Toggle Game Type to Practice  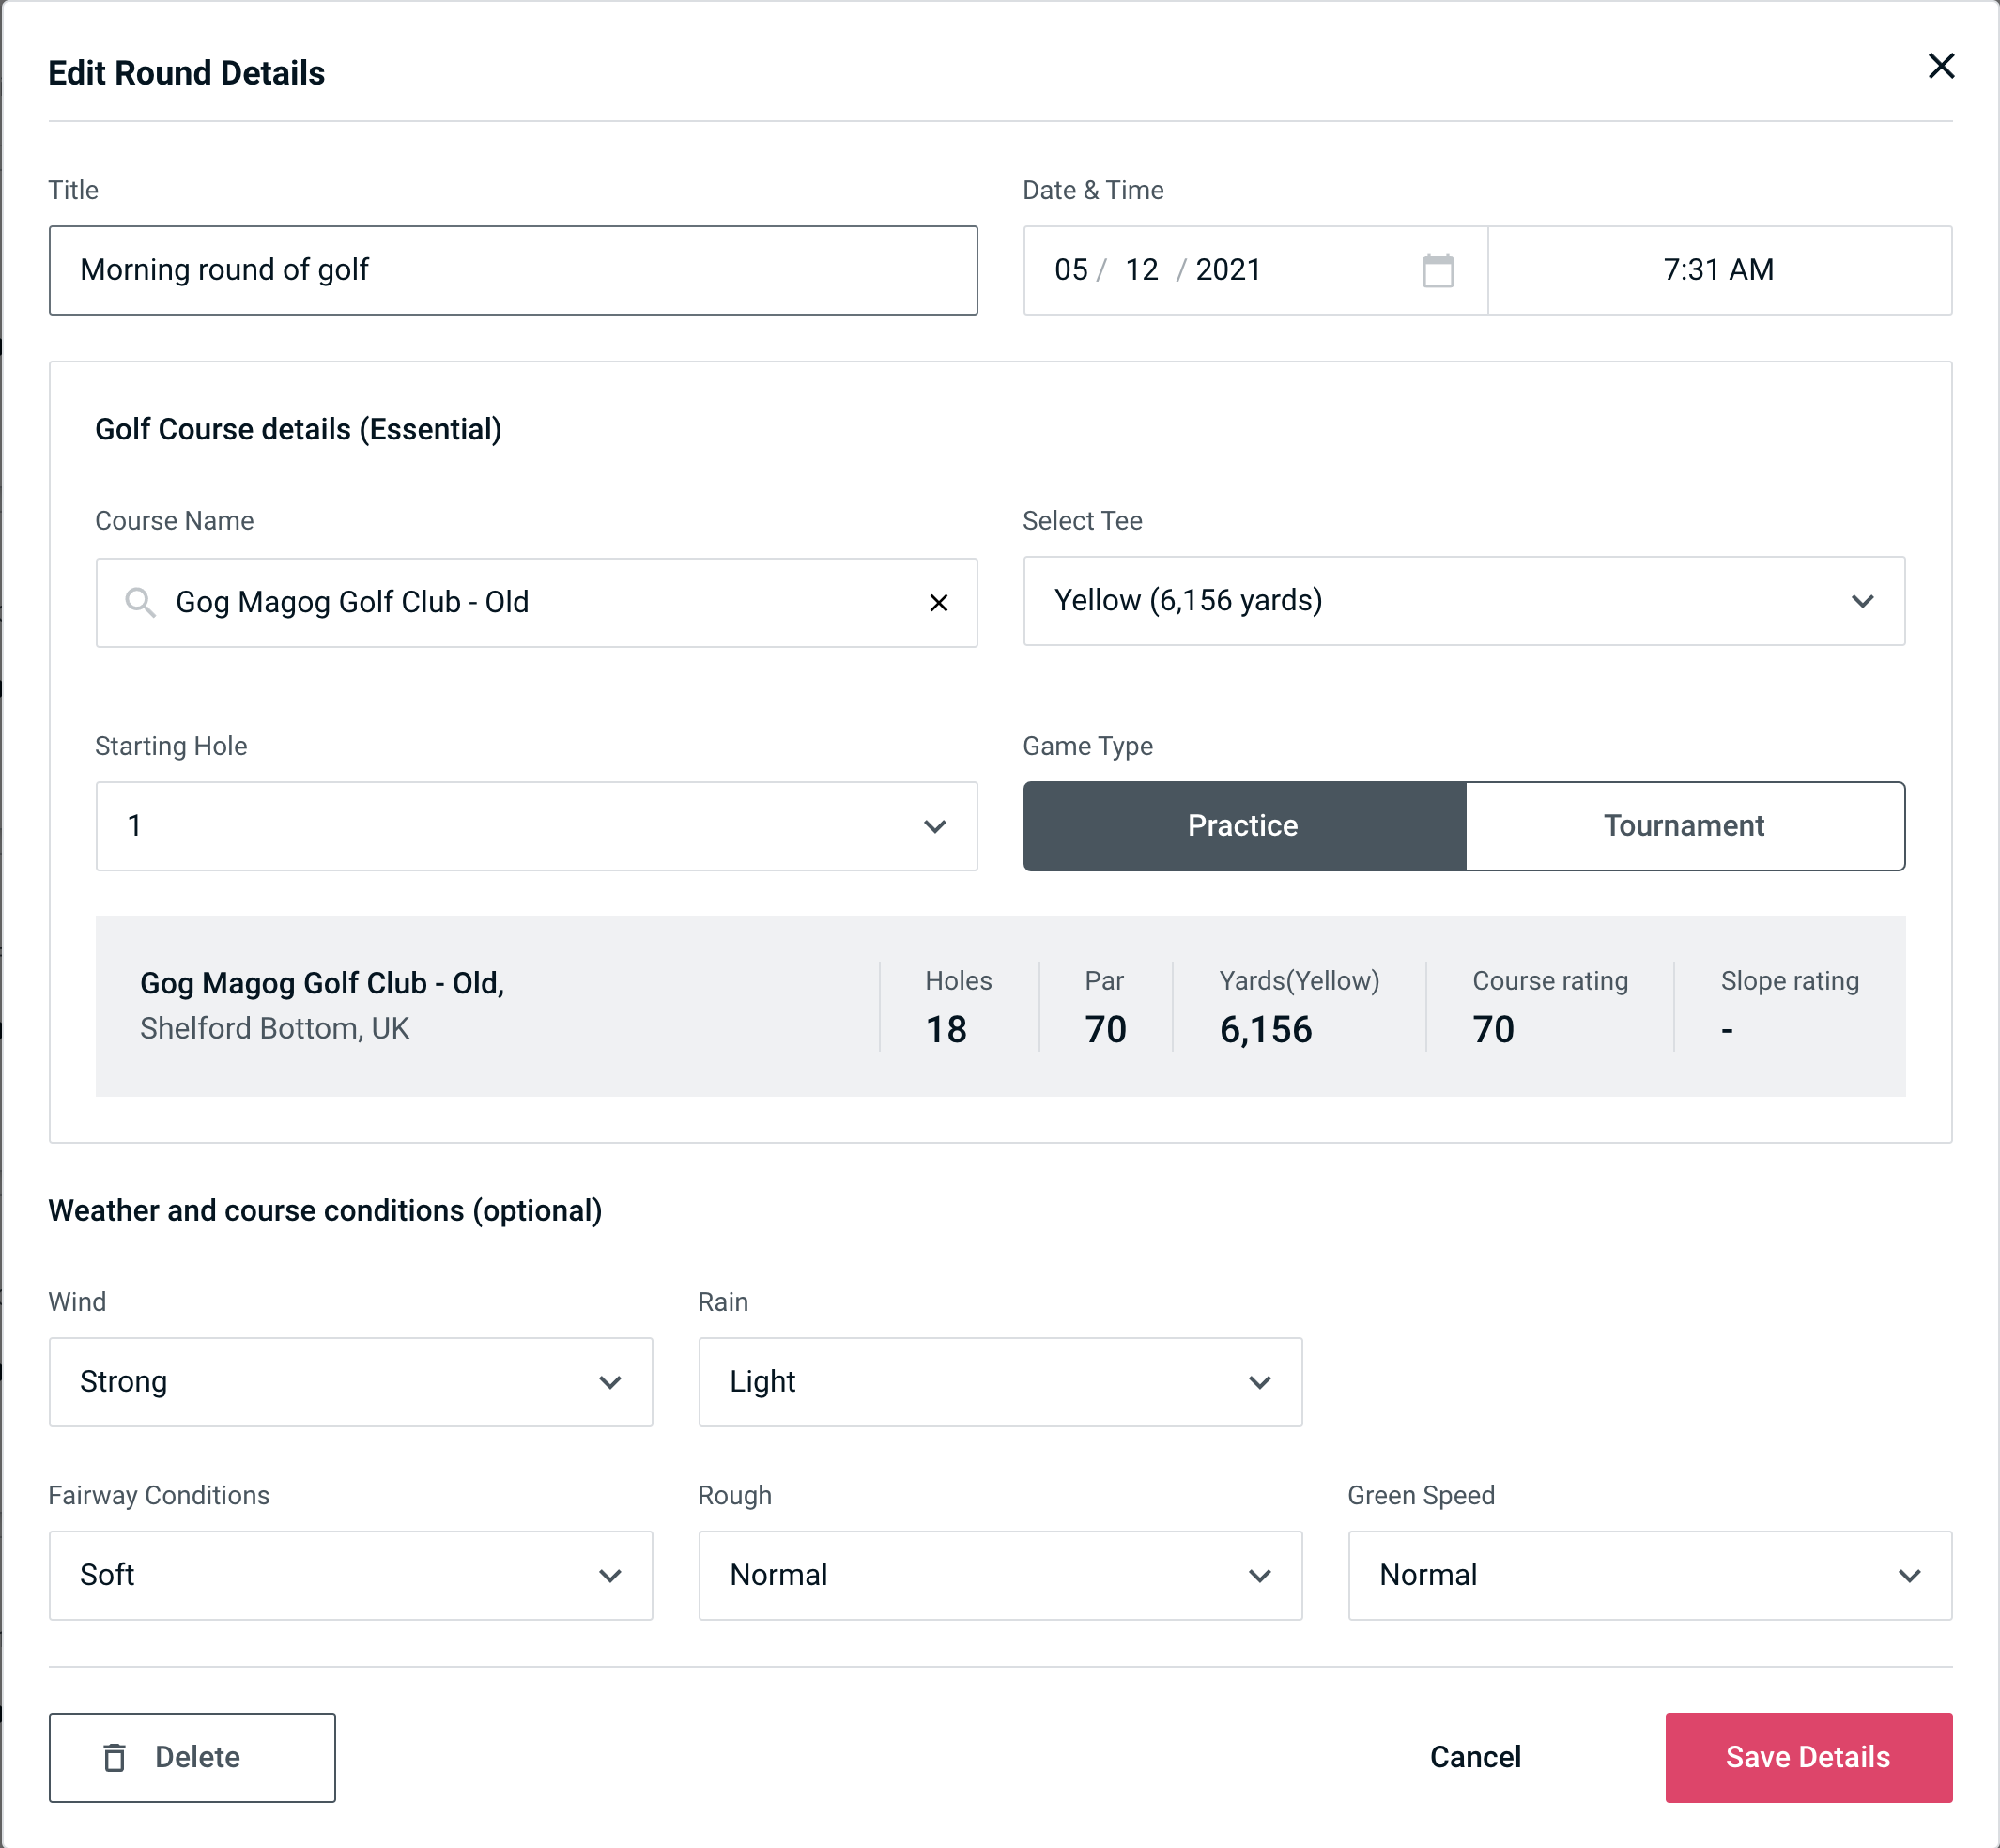pos(1244,824)
